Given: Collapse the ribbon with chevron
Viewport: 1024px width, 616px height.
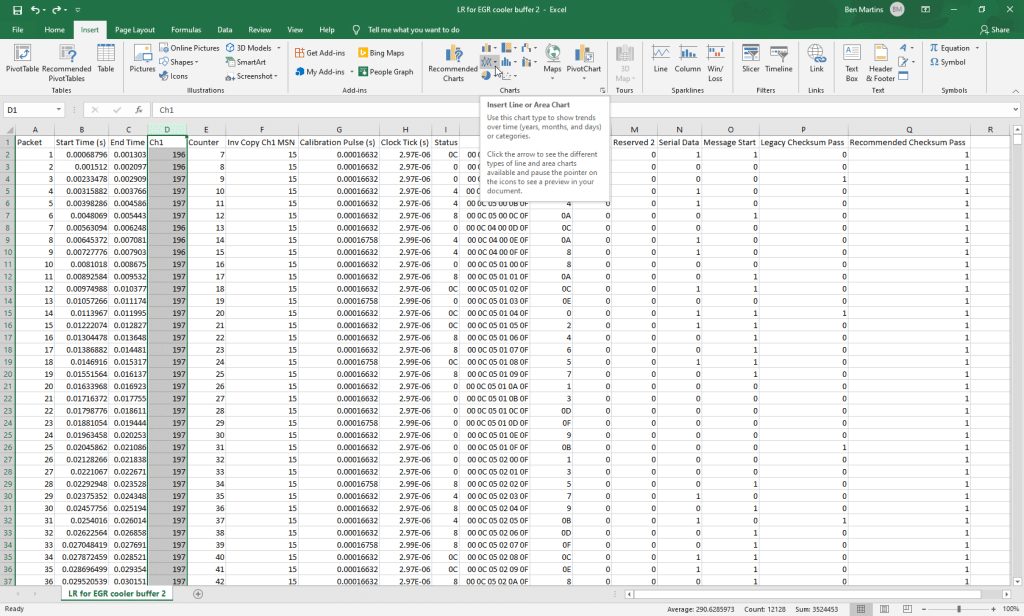Looking at the screenshot, I should (1016, 91).
